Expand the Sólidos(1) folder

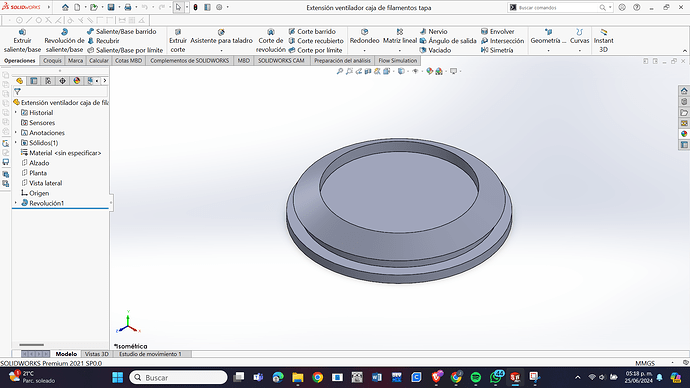(16, 143)
